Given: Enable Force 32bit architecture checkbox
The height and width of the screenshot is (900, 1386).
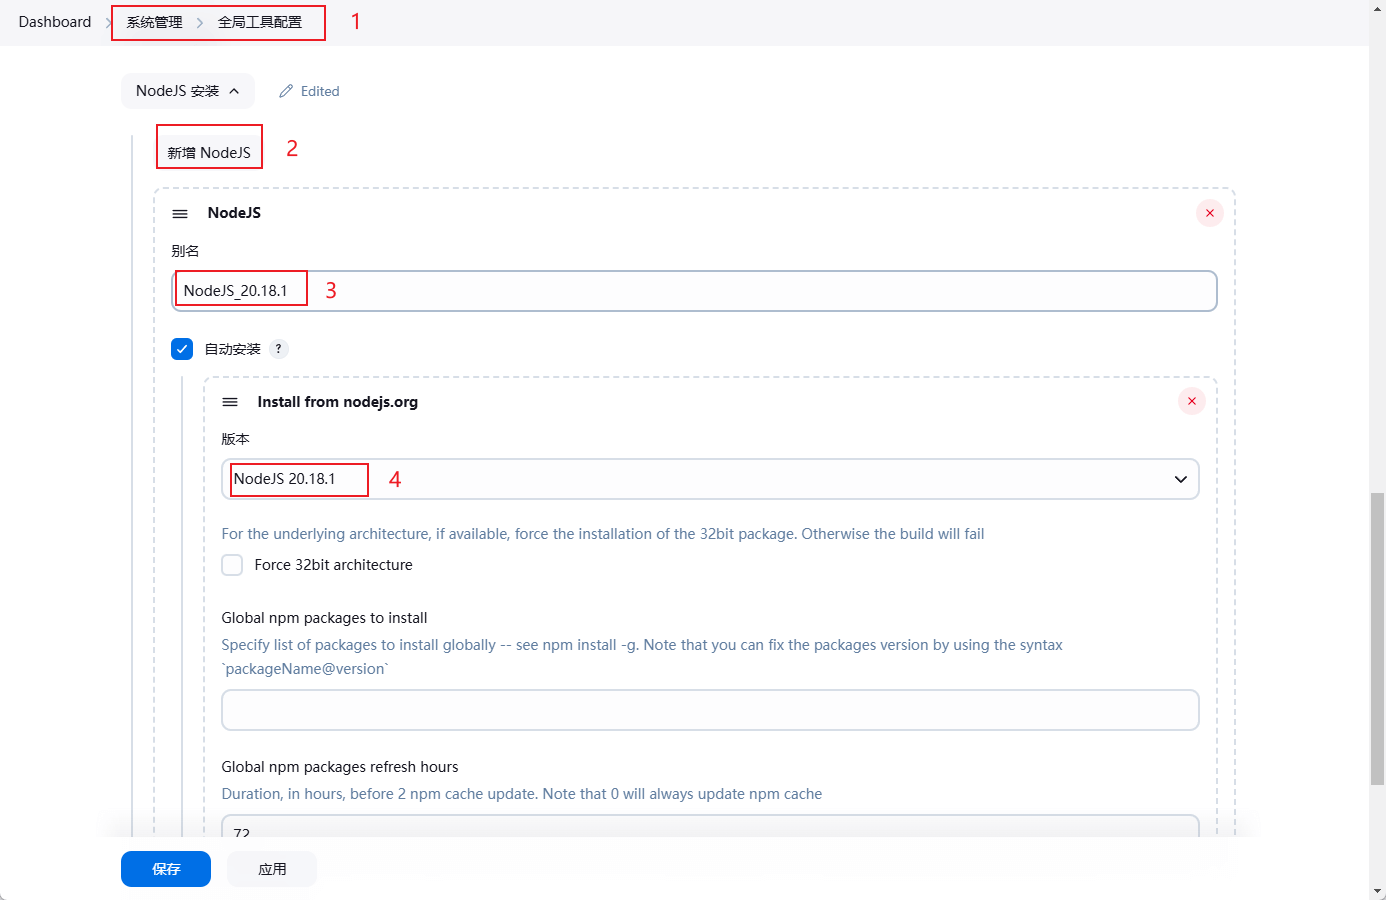Looking at the screenshot, I should [x=232, y=565].
